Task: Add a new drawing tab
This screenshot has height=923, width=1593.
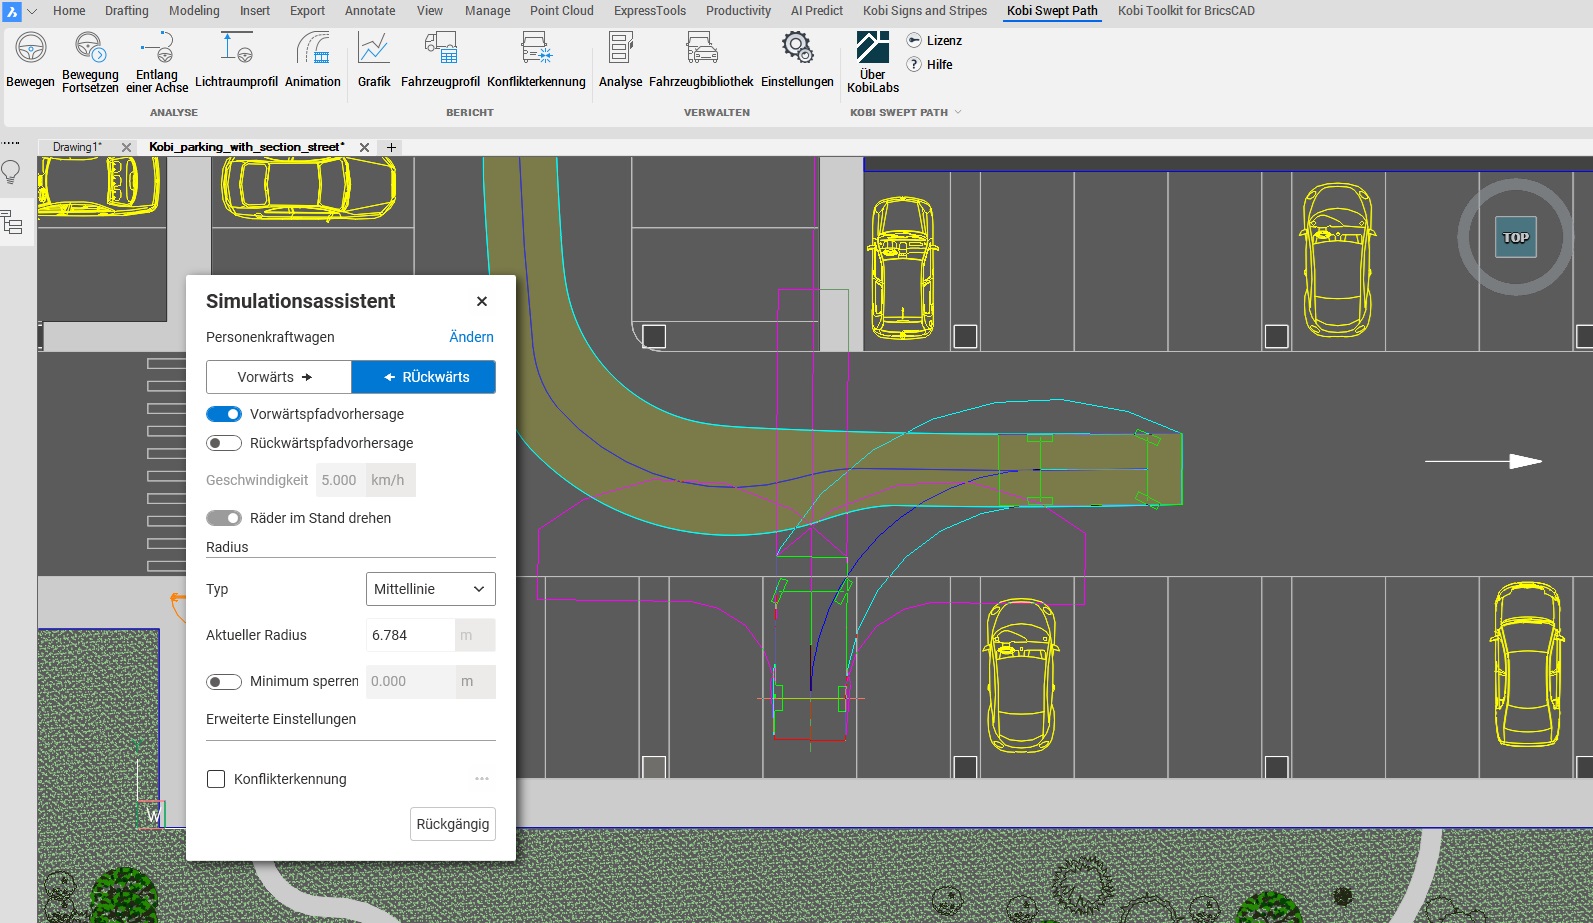Action: point(392,147)
